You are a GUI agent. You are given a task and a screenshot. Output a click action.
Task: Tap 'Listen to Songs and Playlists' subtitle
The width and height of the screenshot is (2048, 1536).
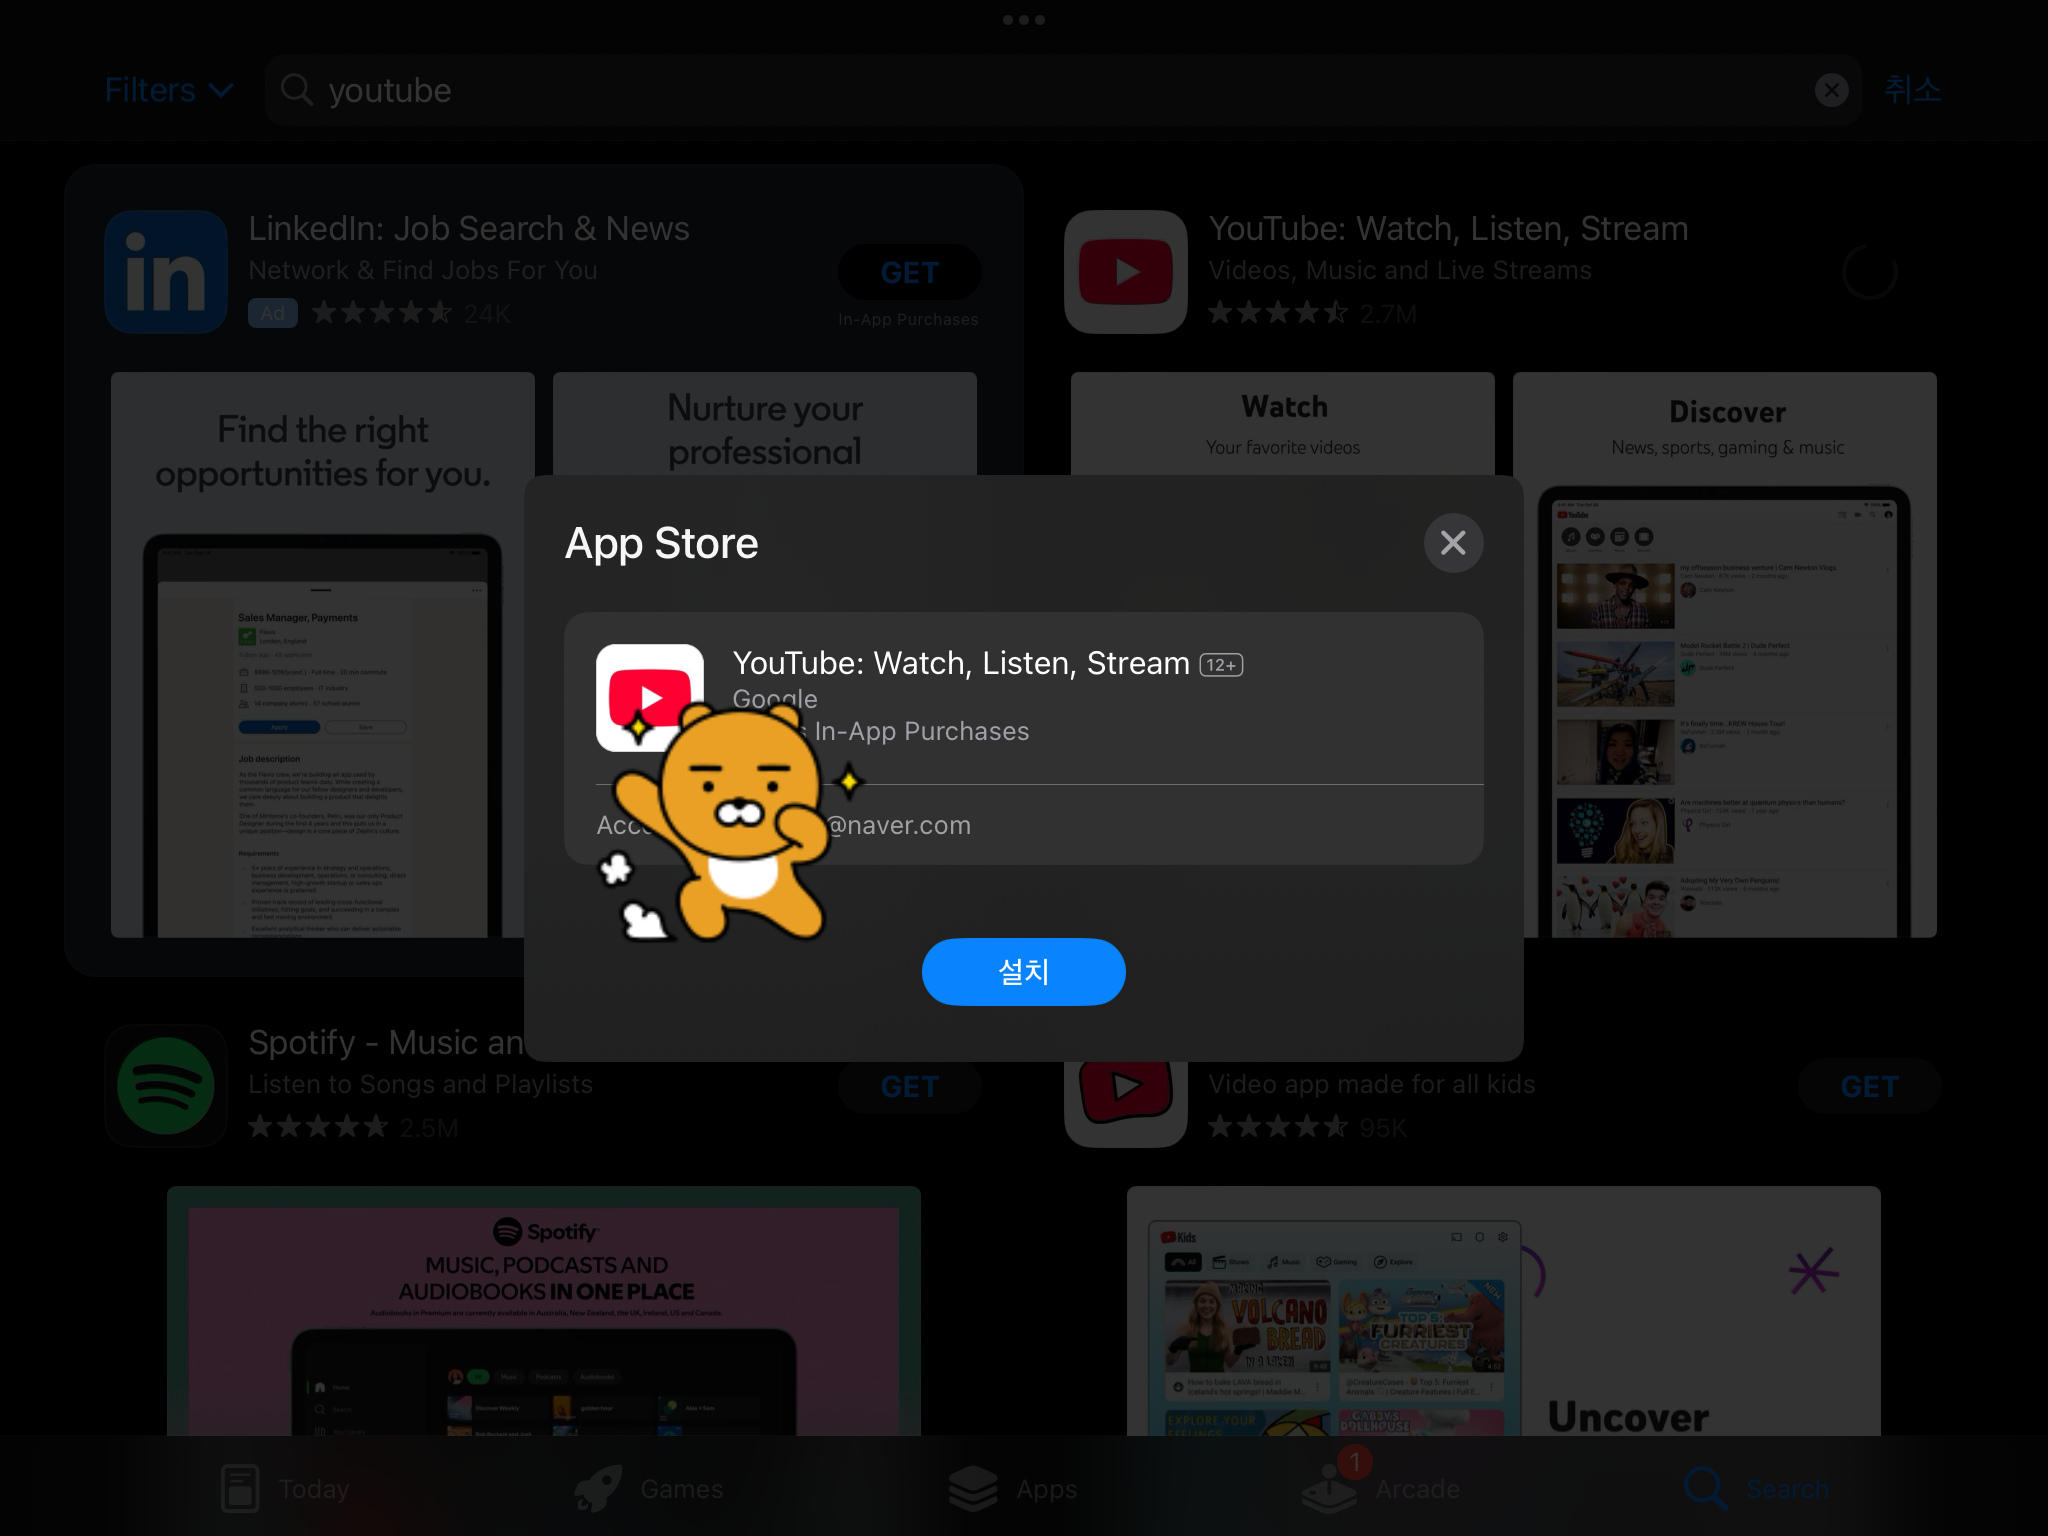(x=420, y=1084)
